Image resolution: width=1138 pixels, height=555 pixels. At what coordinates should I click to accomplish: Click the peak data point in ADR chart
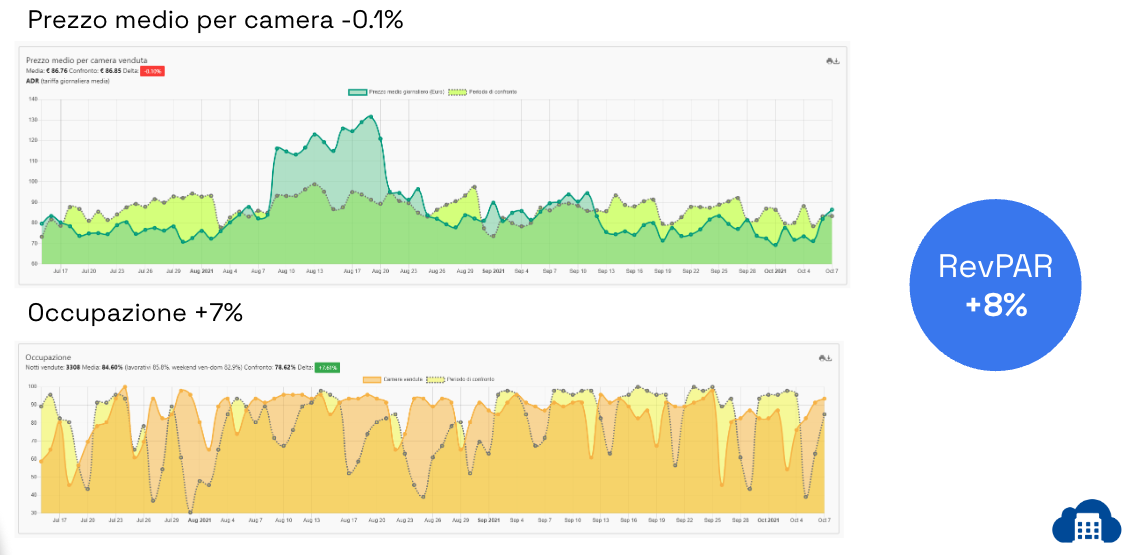pyautogui.click(x=371, y=116)
